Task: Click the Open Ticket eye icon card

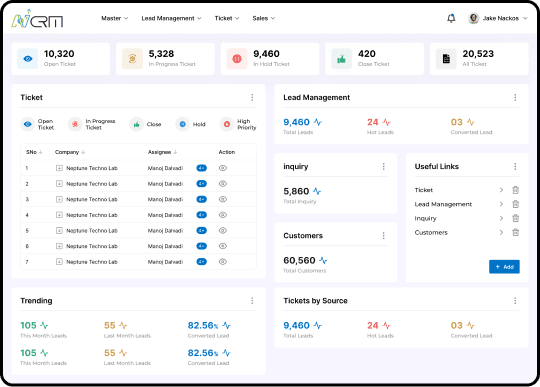Action: (x=28, y=59)
